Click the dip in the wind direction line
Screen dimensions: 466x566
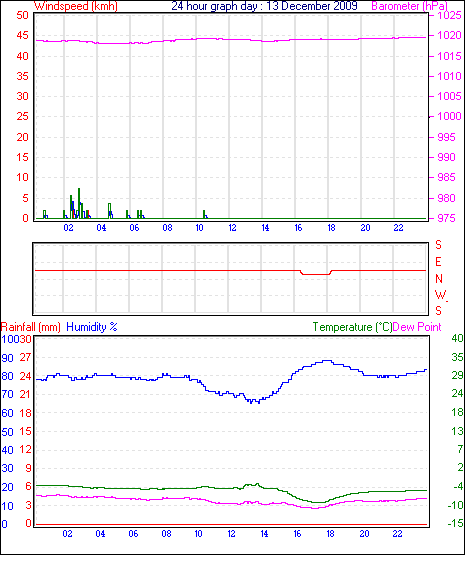pyautogui.click(x=315, y=273)
